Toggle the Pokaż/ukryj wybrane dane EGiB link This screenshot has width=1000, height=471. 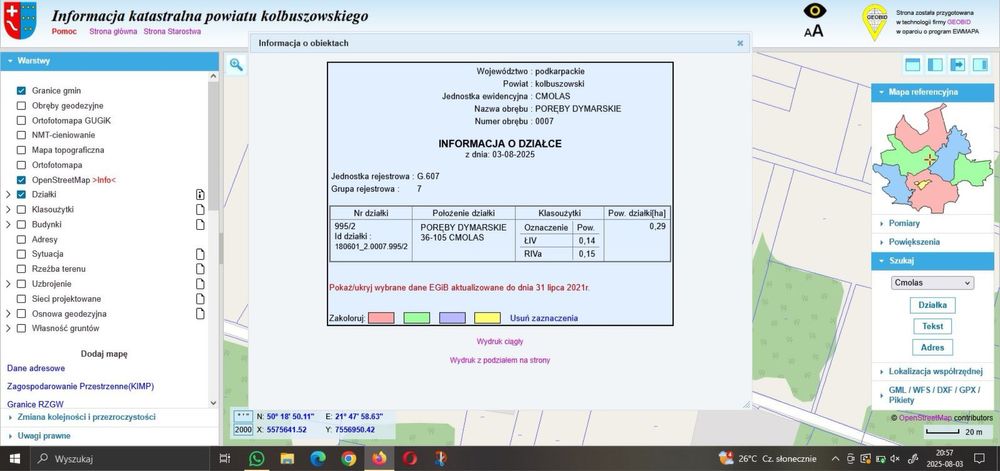(x=459, y=287)
